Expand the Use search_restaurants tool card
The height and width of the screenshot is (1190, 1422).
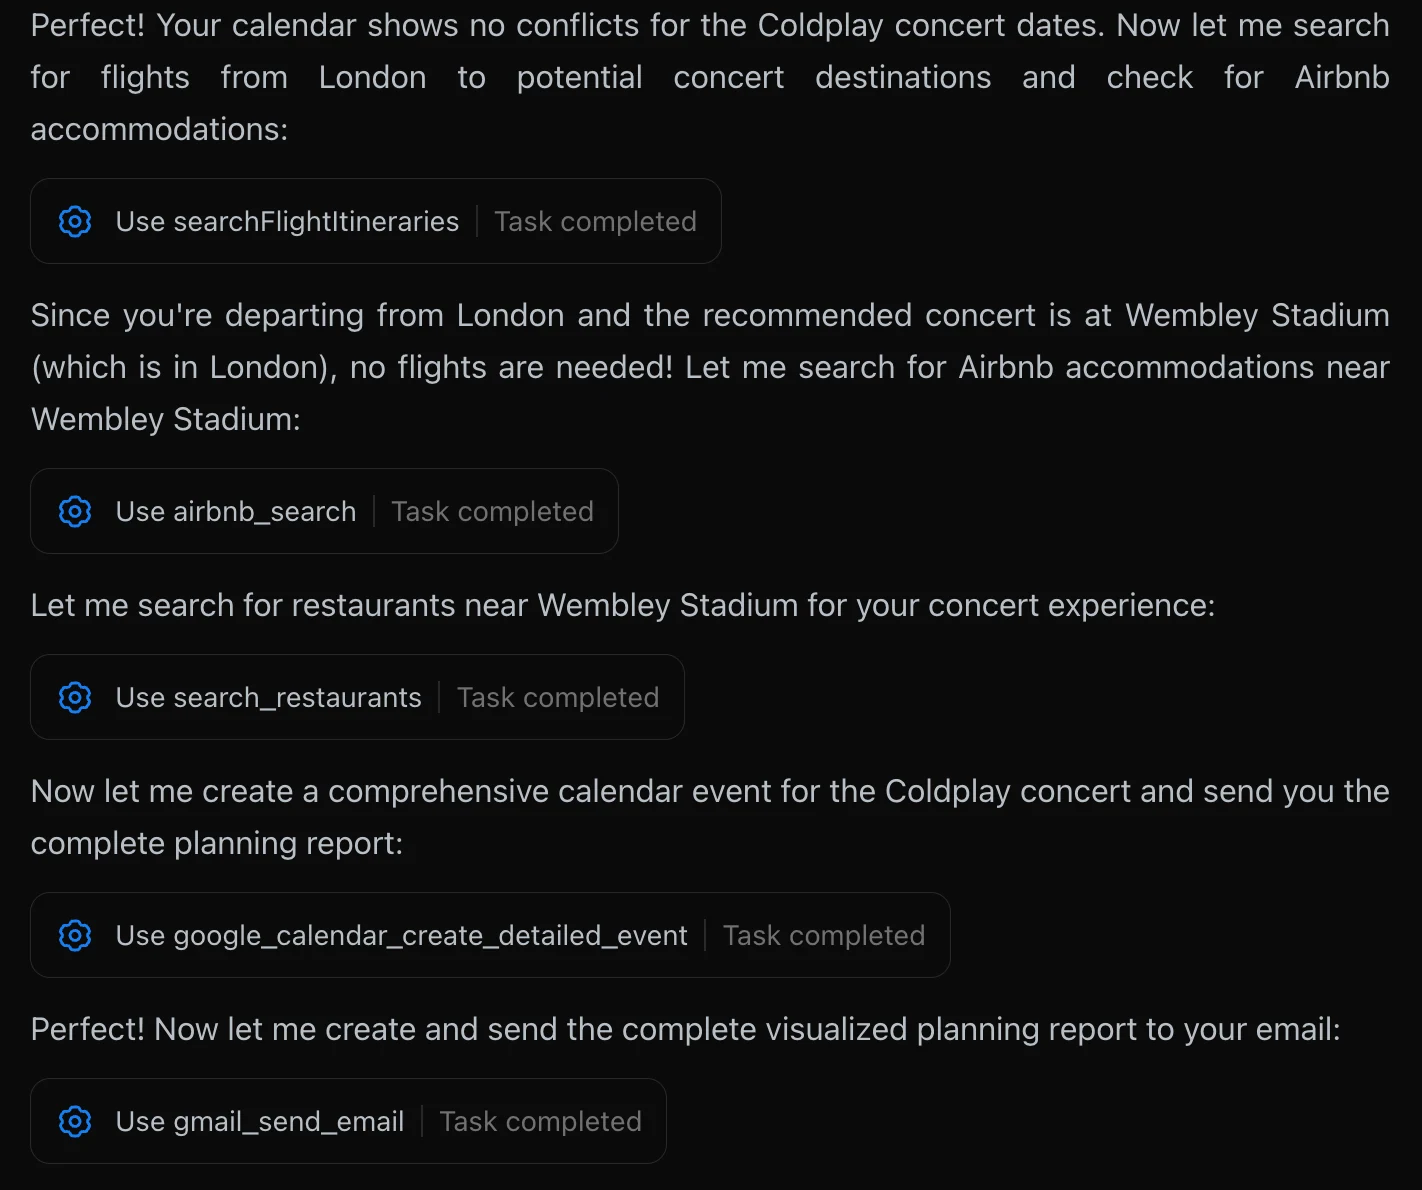pos(357,697)
